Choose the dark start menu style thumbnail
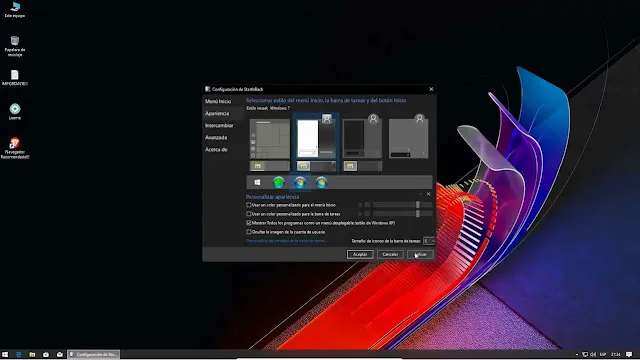Screen dimensions: 640x360 click(x=362, y=137)
